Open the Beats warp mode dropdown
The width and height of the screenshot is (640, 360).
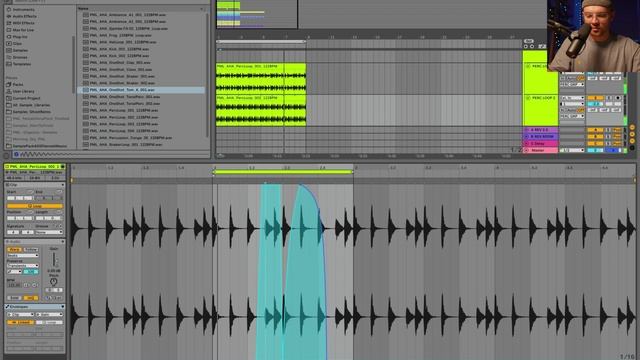(23, 256)
